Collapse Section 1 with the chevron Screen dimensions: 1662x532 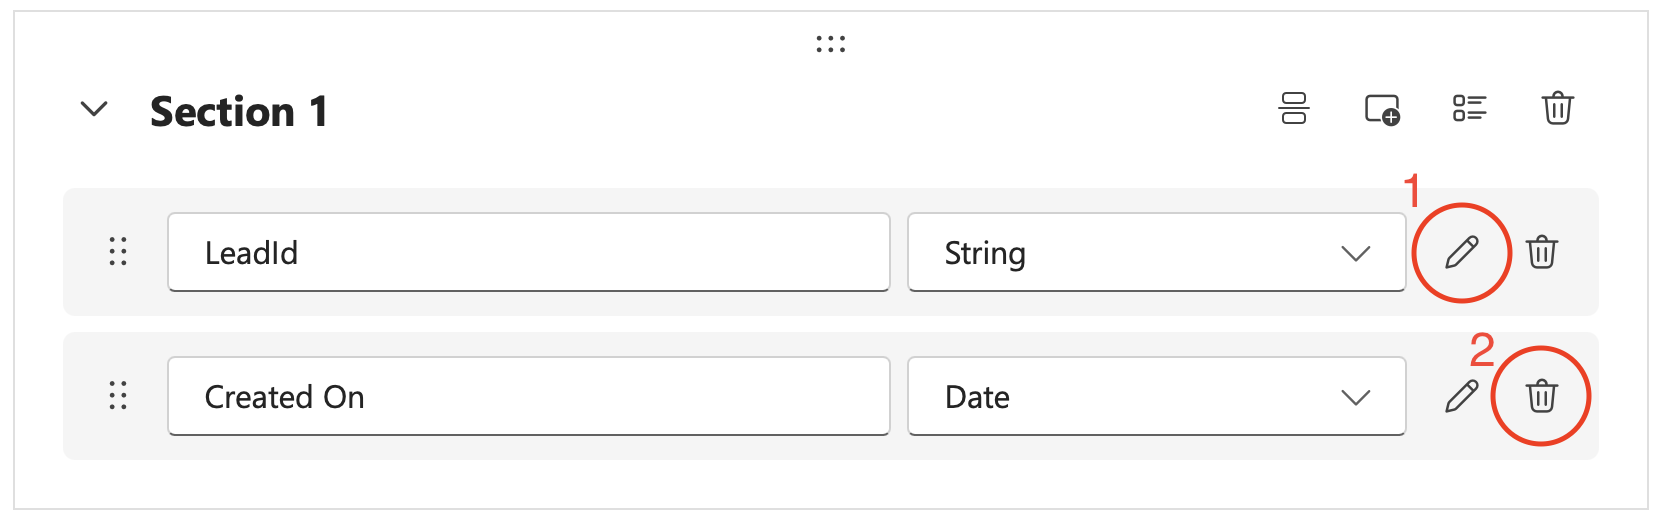94,109
